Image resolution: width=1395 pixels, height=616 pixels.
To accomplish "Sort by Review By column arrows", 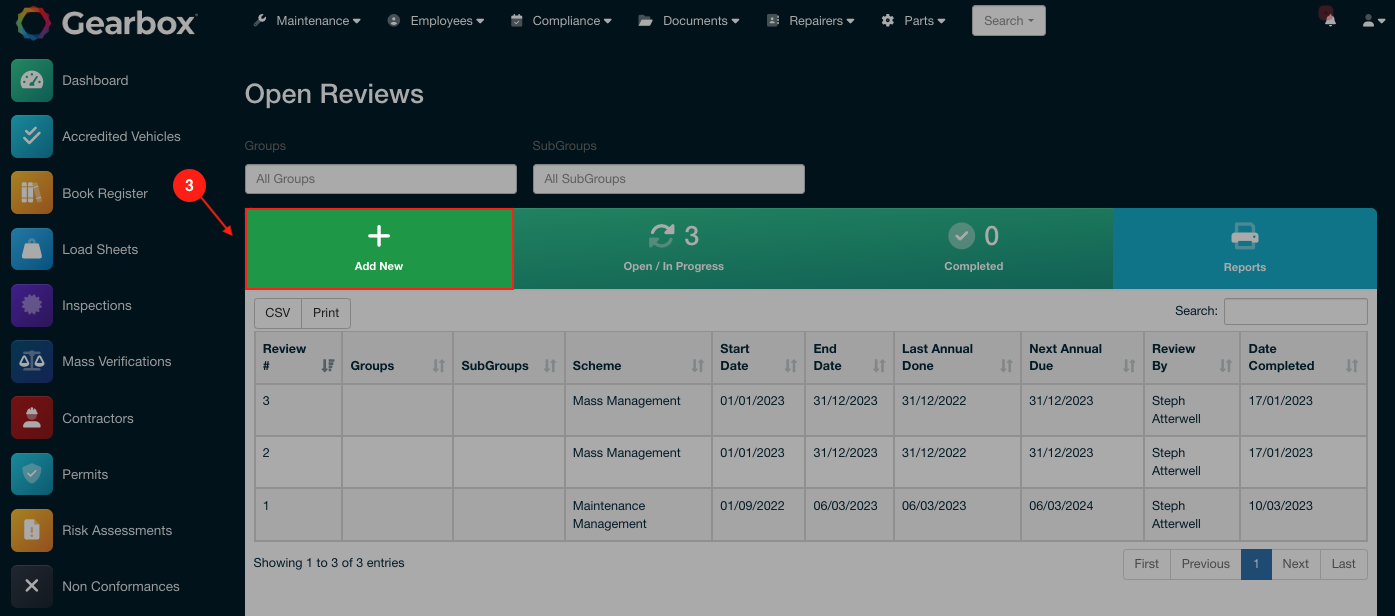I will (x=1226, y=366).
